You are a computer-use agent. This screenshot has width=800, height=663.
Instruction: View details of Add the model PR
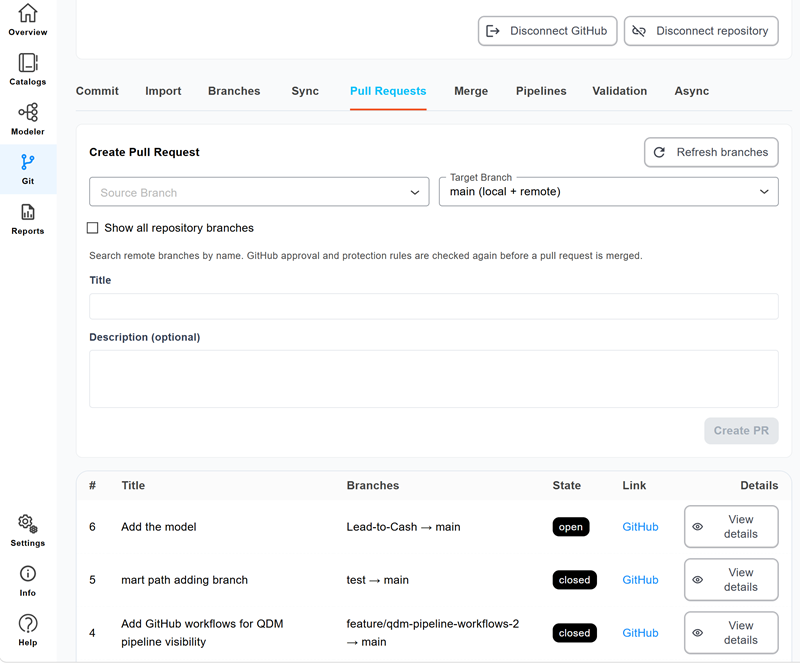point(731,527)
